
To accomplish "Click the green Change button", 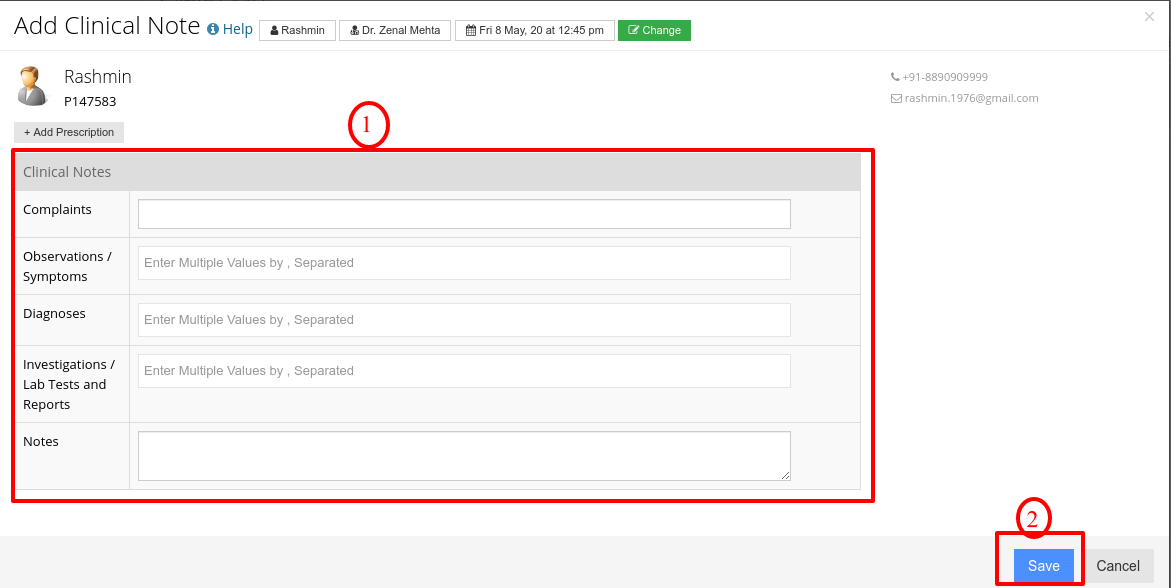I will pos(654,31).
